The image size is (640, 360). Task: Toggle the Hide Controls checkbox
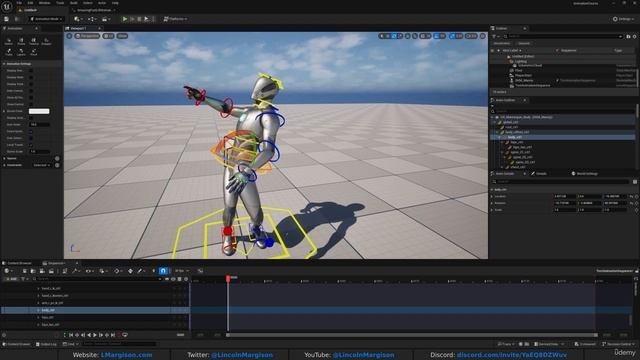31,91
